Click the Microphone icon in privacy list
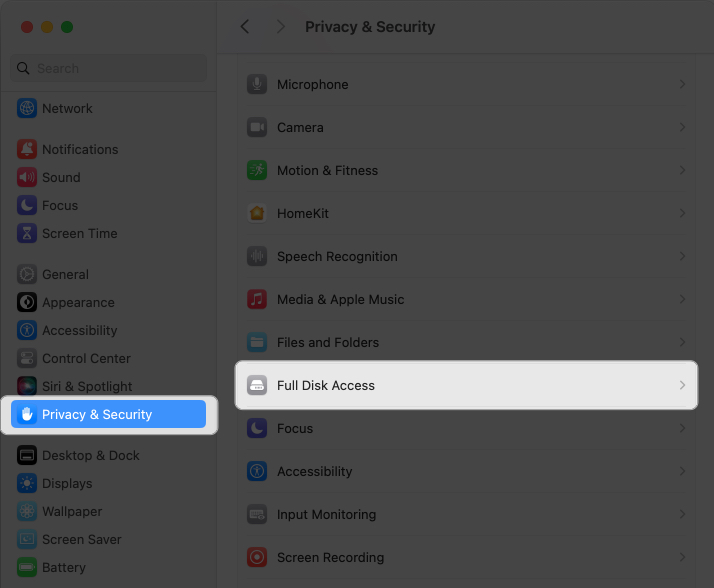This screenshot has height=588, width=714. pos(257,84)
